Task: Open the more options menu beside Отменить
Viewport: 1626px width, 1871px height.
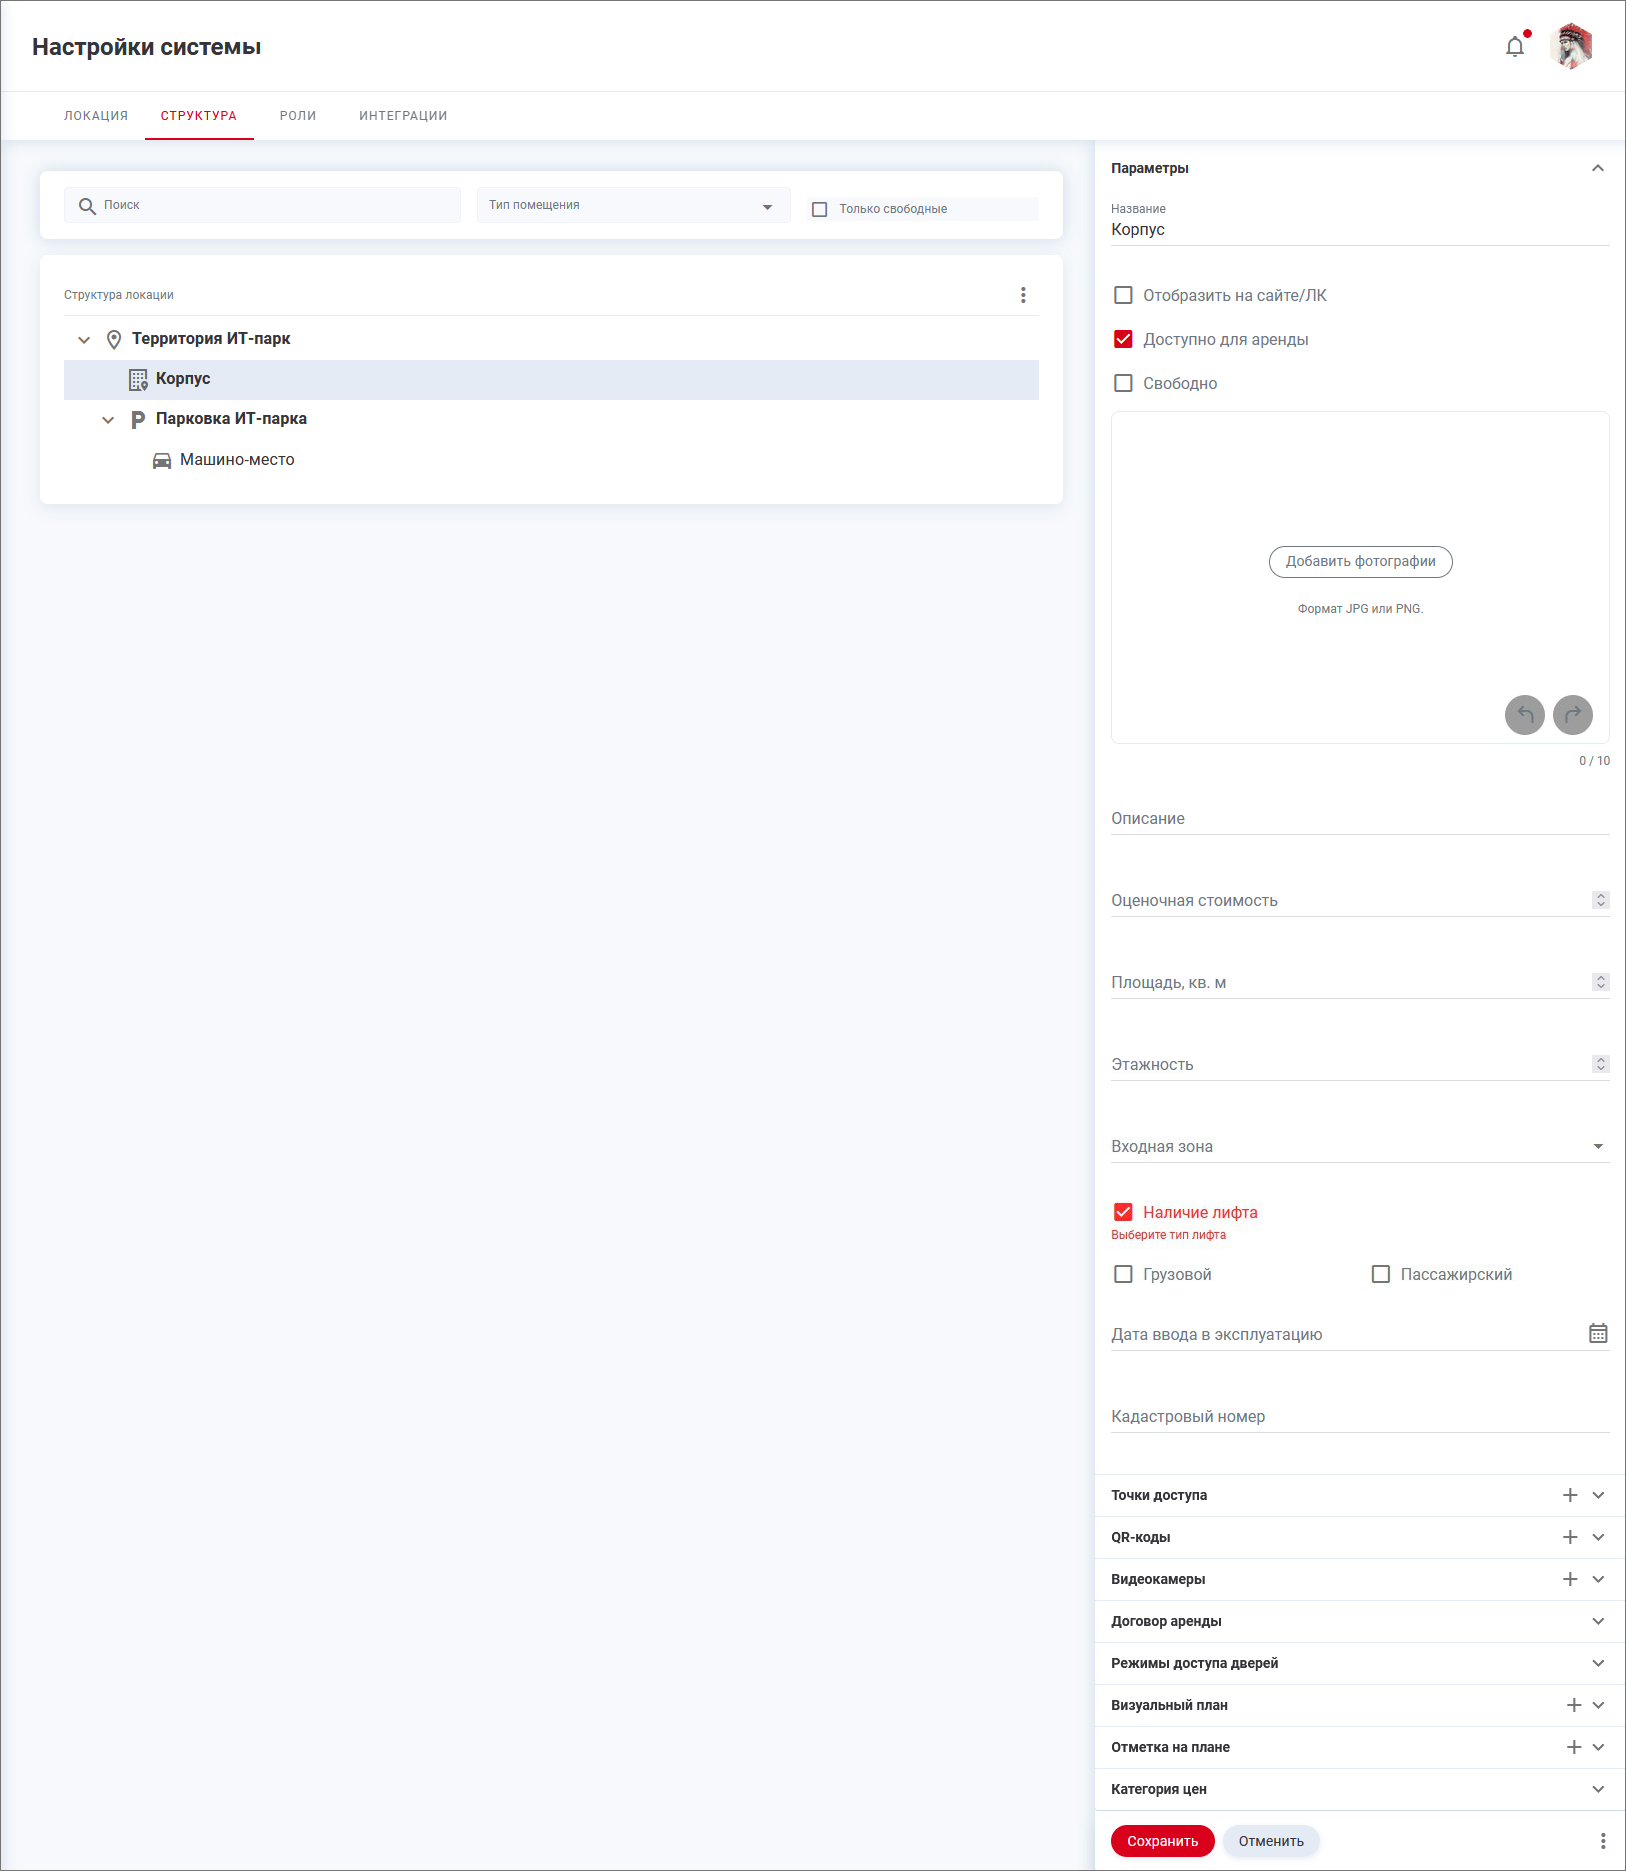Action: click(1602, 1841)
